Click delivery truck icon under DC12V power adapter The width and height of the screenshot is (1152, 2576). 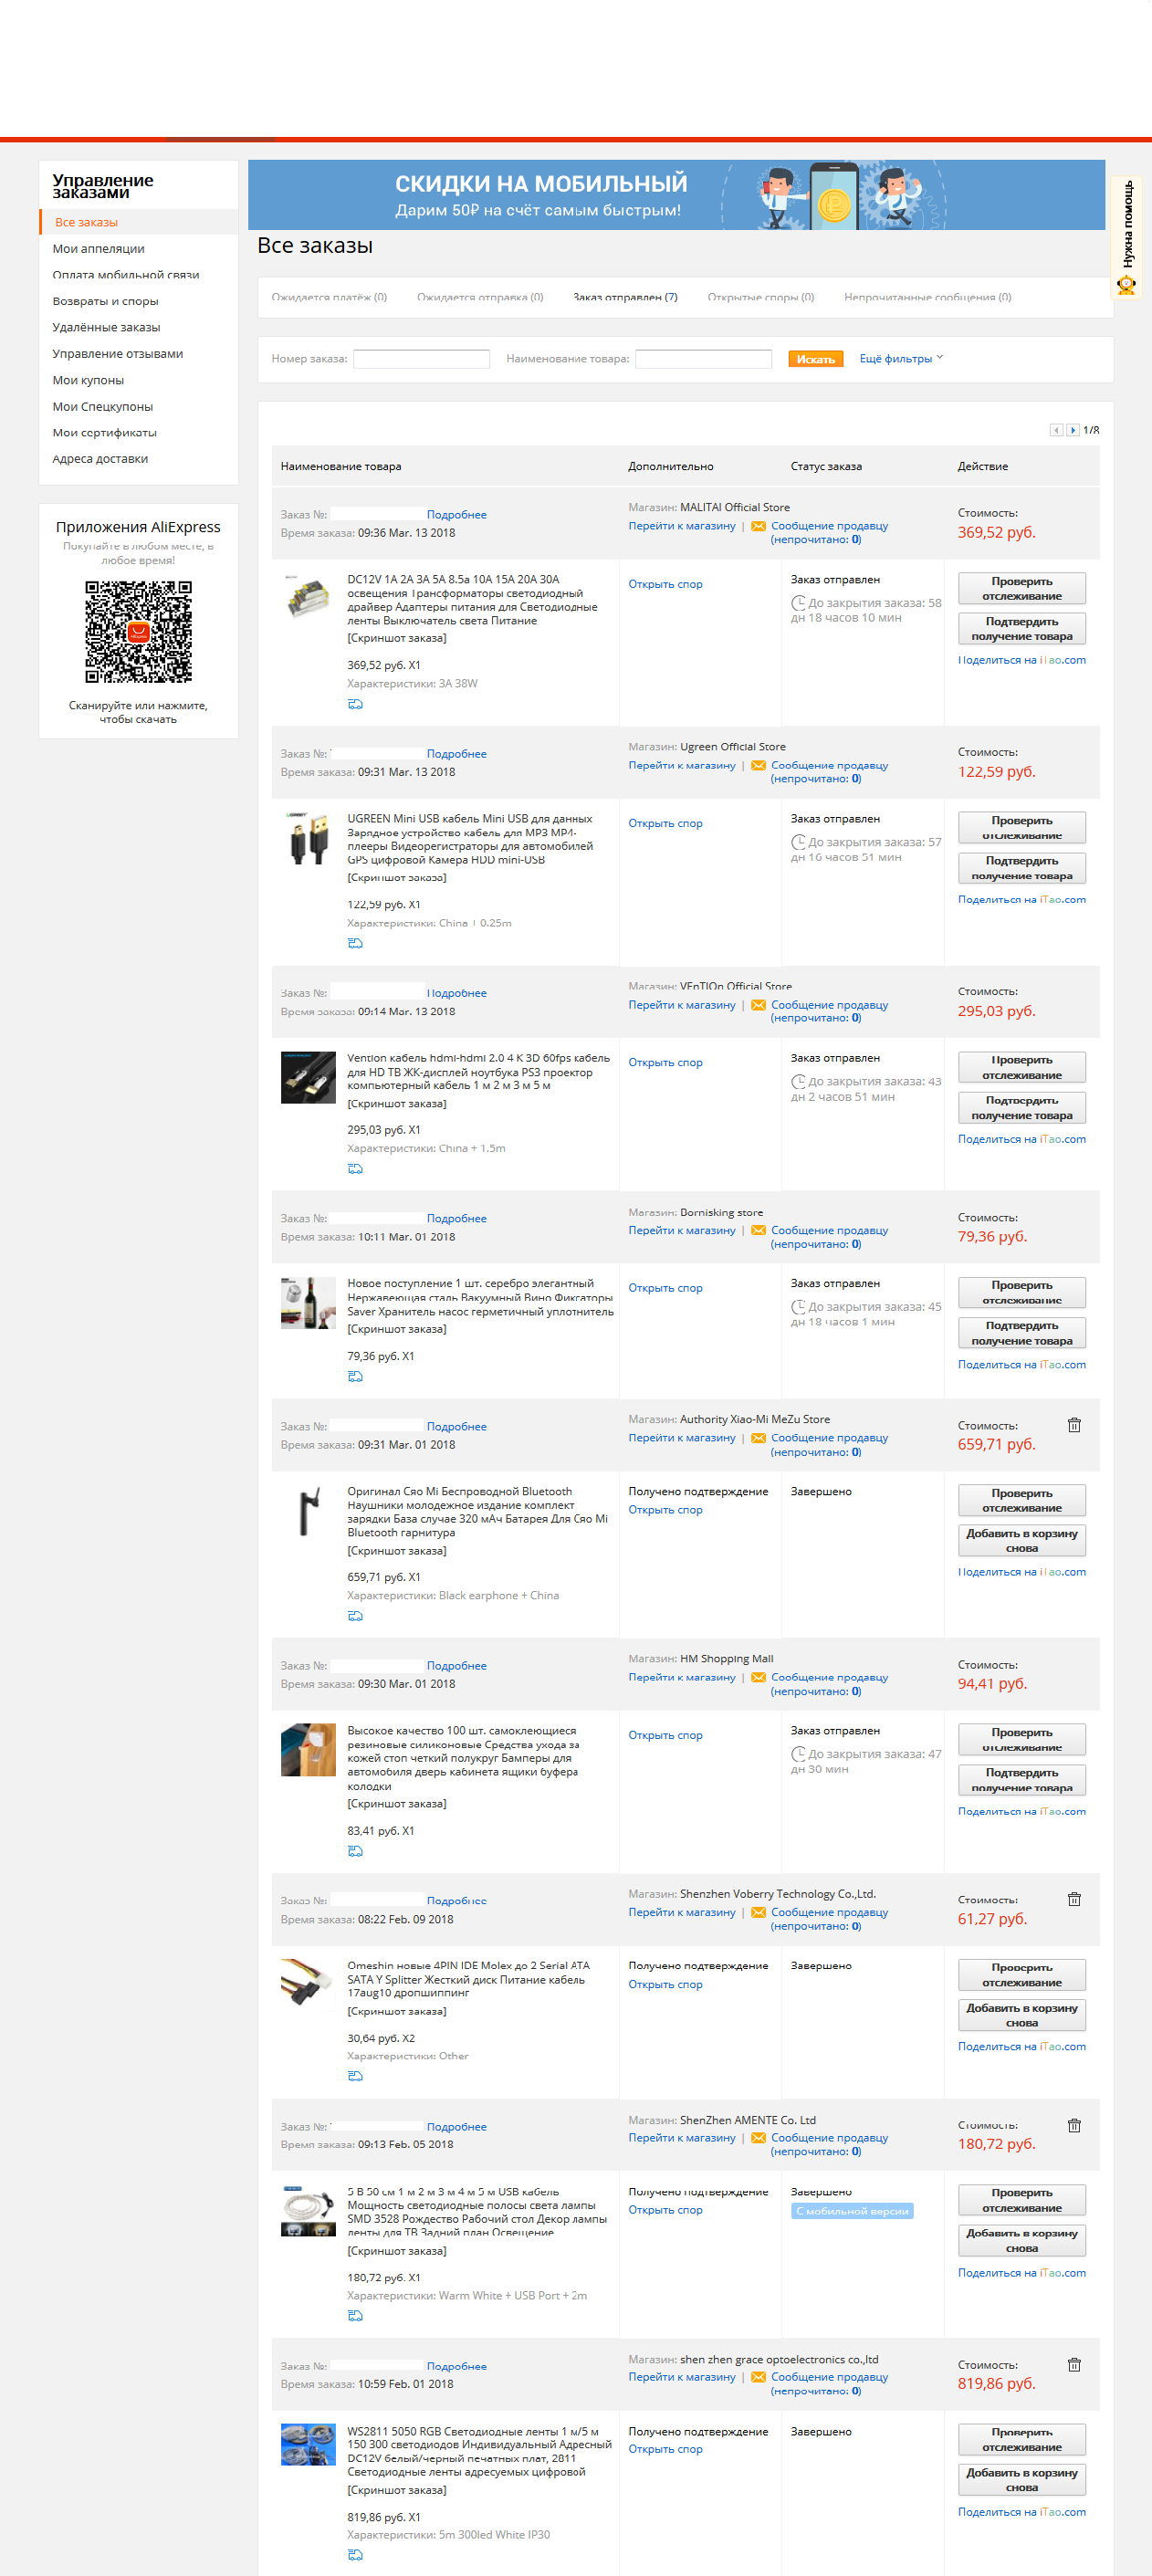pyautogui.click(x=355, y=704)
